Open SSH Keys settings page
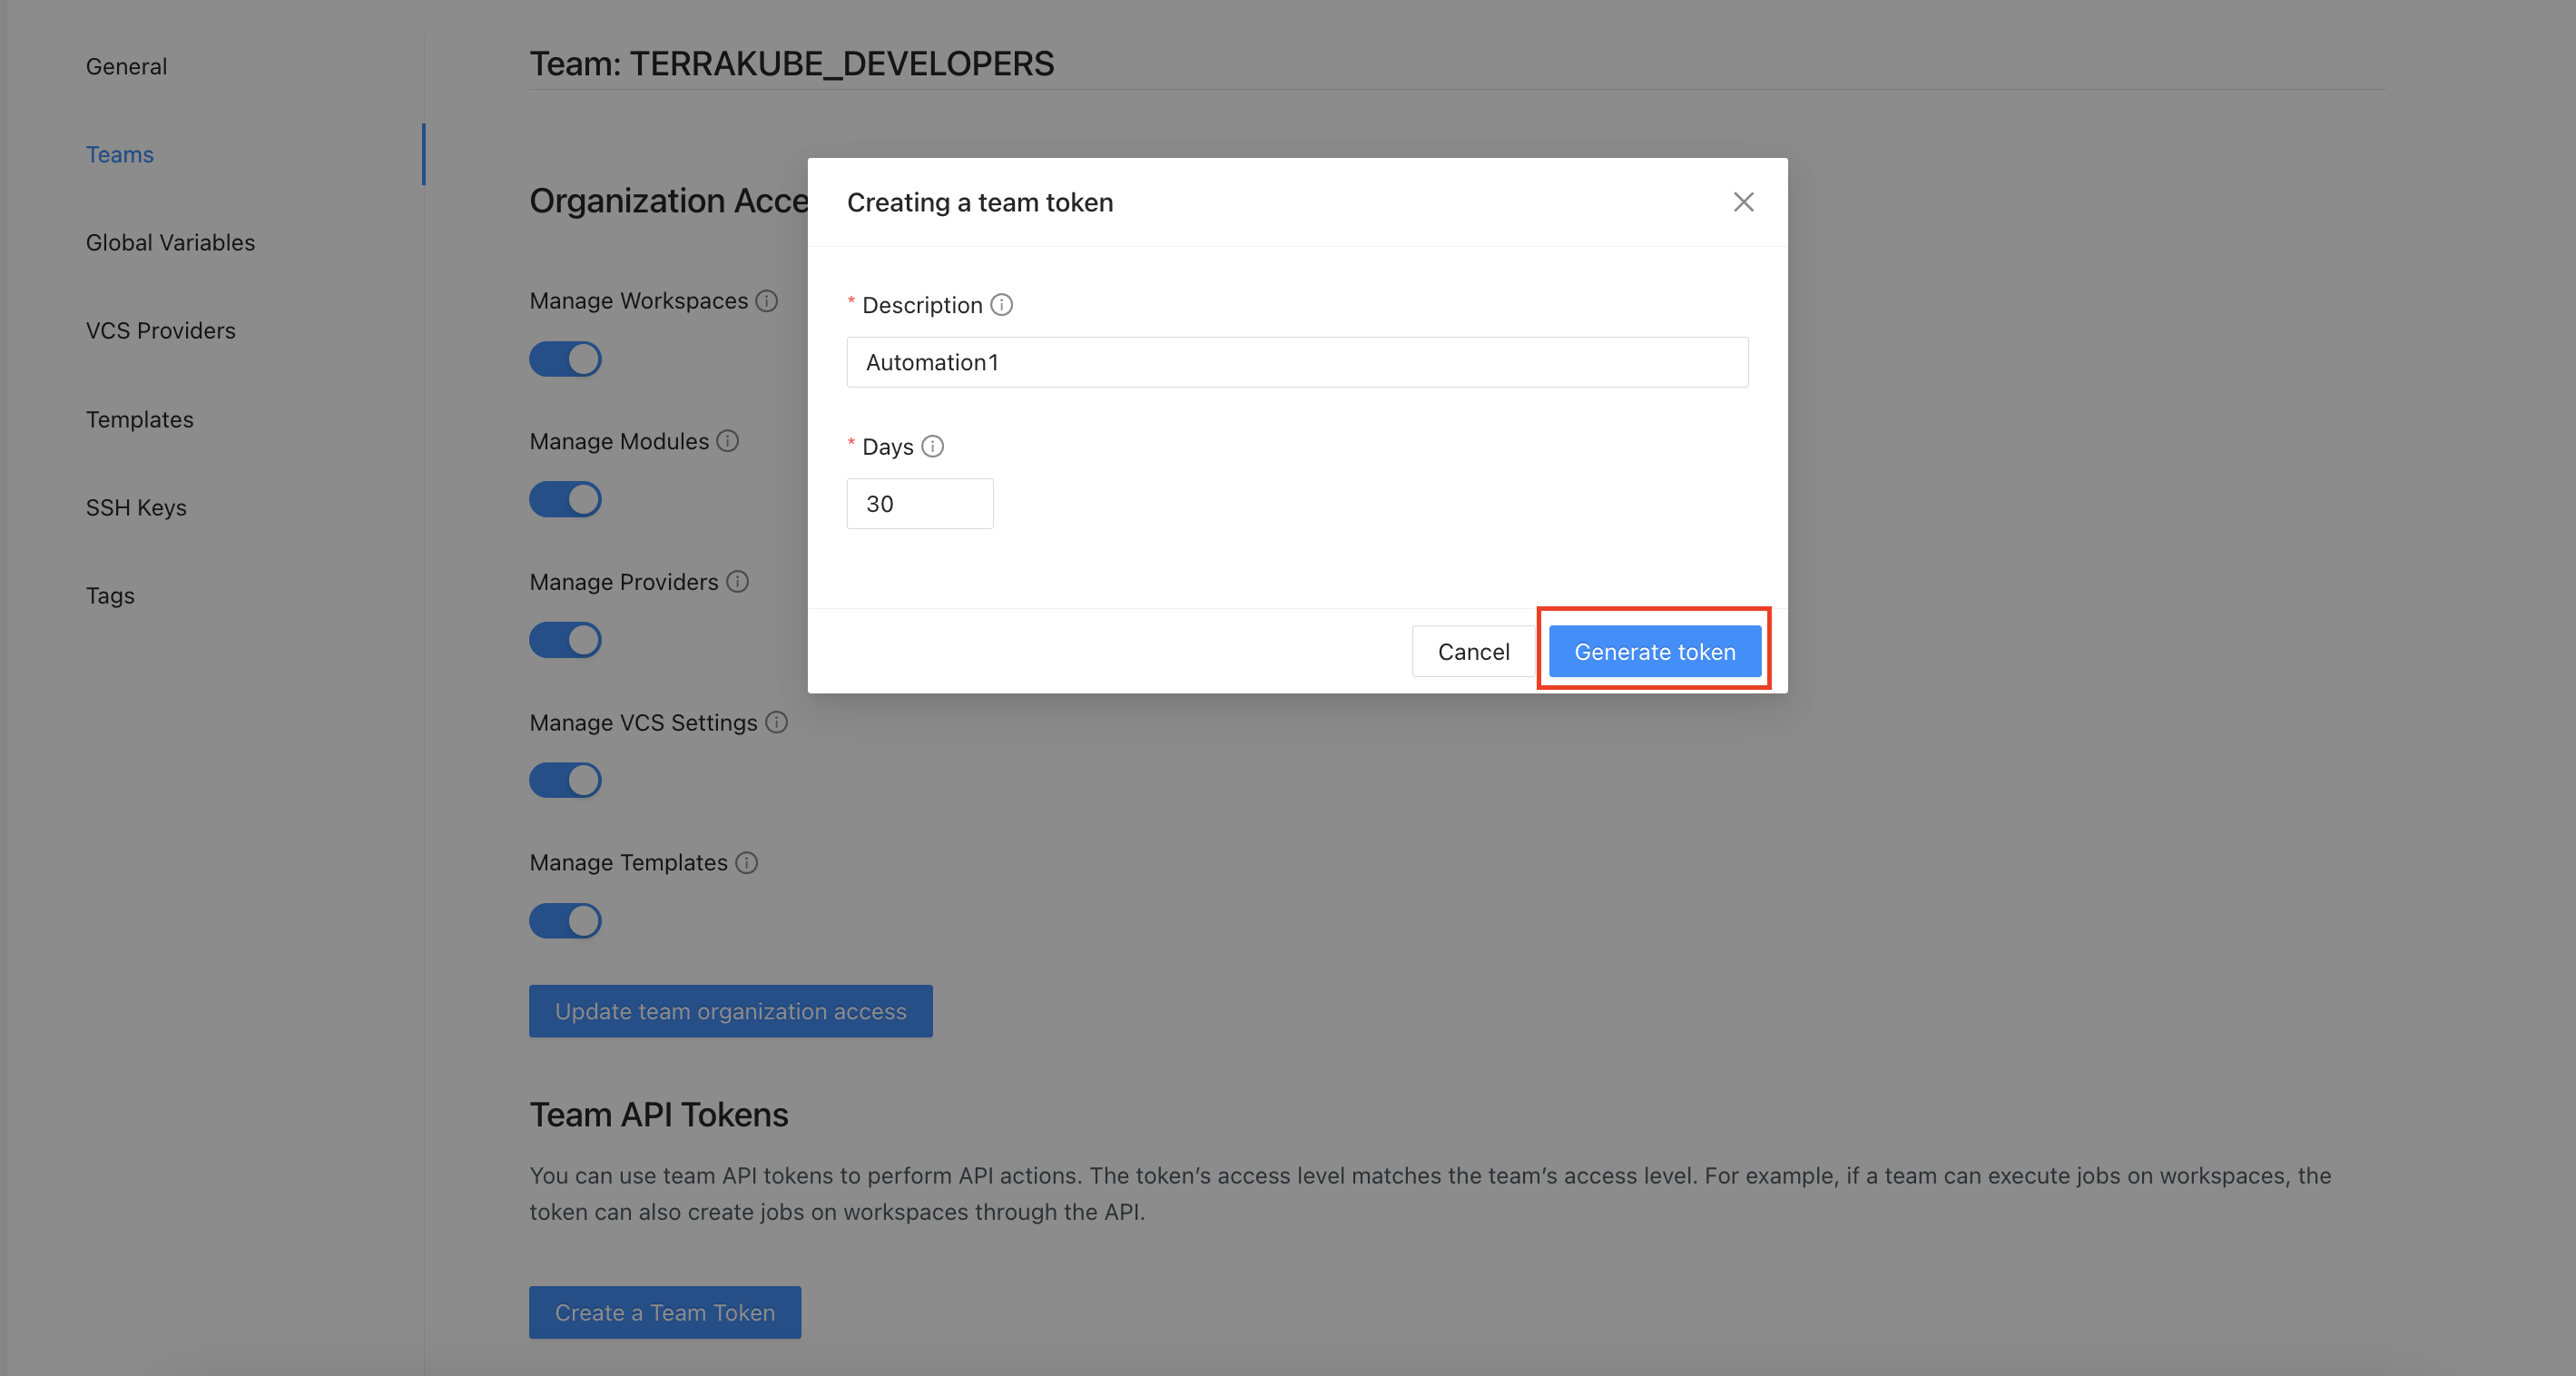The image size is (2576, 1376). [x=136, y=507]
